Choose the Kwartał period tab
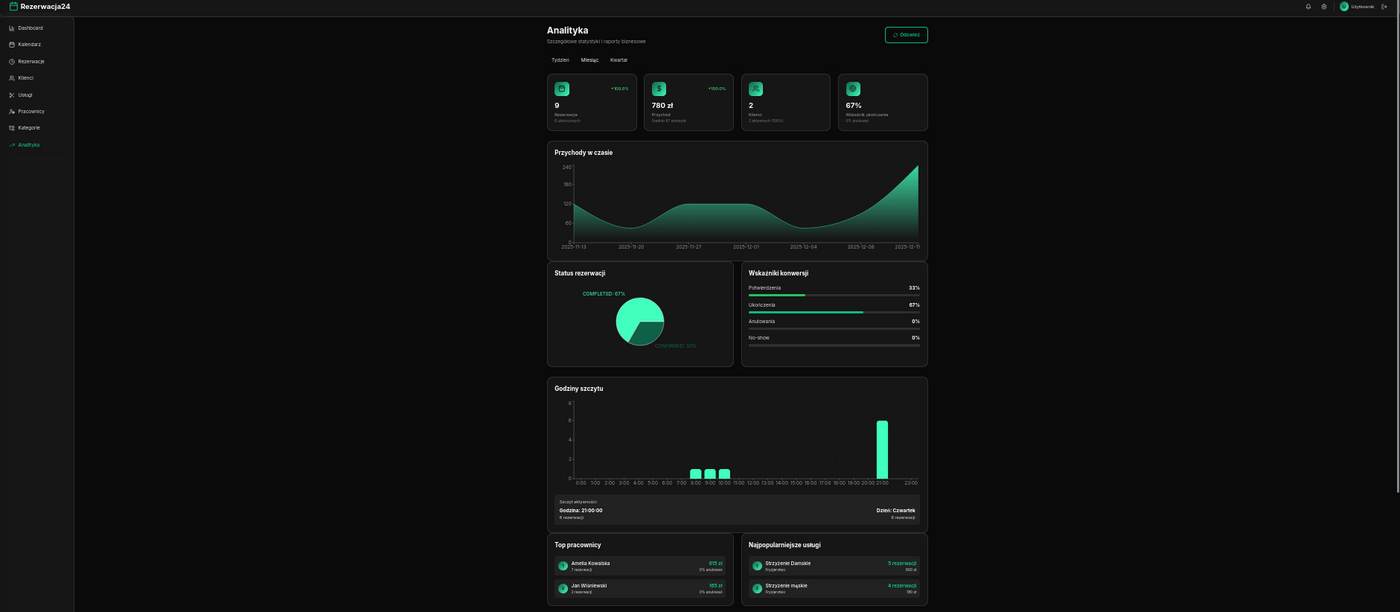 click(619, 60)
